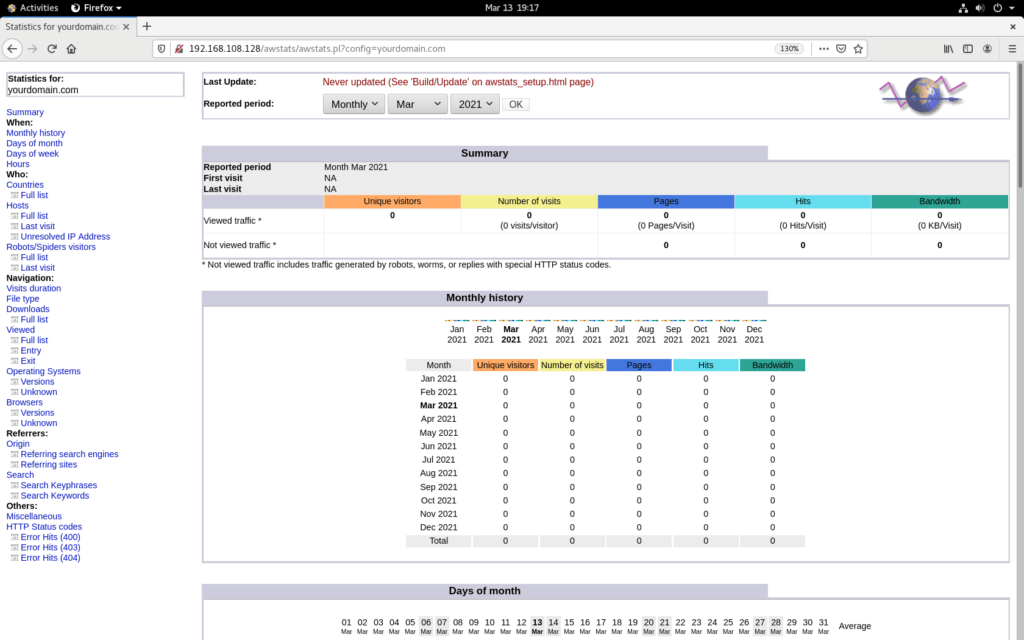
Task: Go to Monthly history link
Action: 35,133
